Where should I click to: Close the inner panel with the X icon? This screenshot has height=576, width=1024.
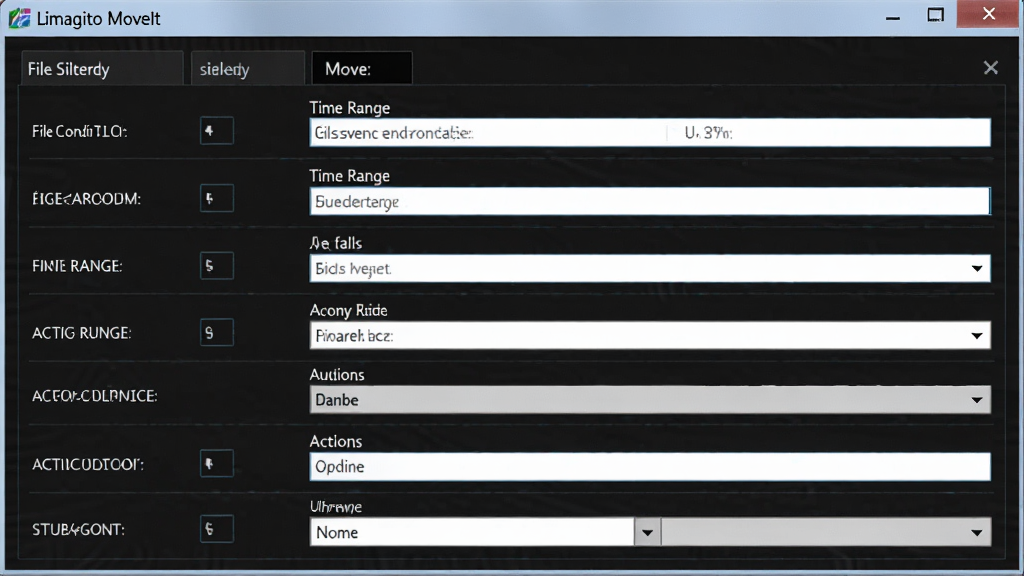[991, 67]
